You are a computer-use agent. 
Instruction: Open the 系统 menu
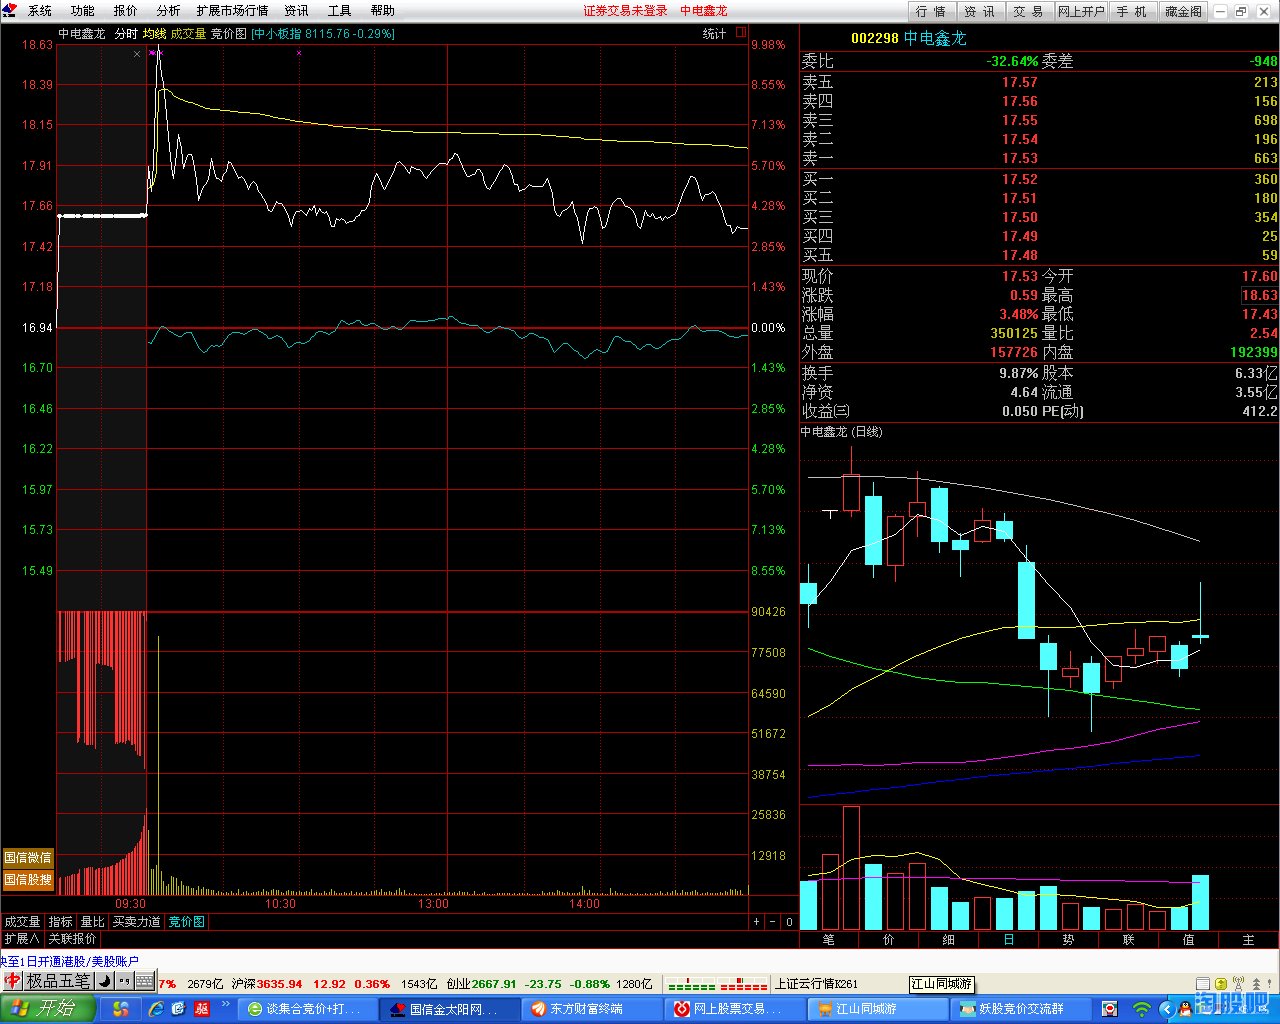pyautogui.click(x=40, y=11)
